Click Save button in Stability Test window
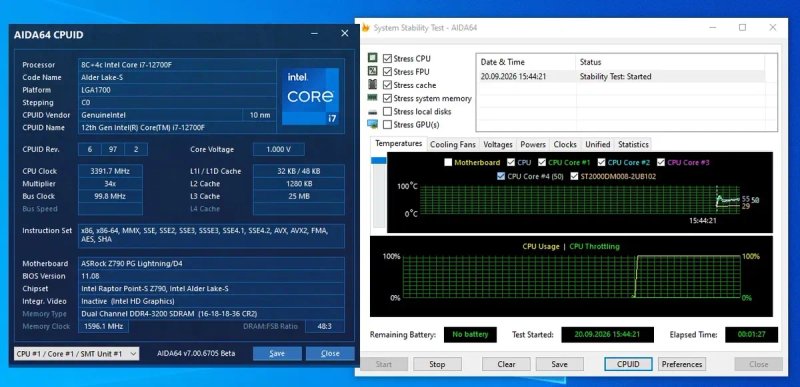 pos(559,364)
